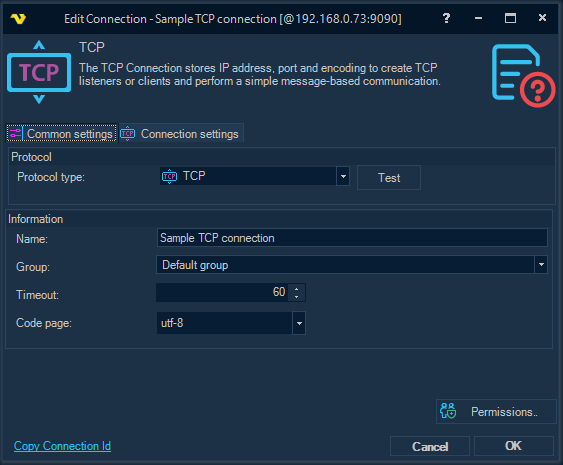Open the Permissions dialog
Viewport: 563px width, 465px height.
(x=496, y=411)
